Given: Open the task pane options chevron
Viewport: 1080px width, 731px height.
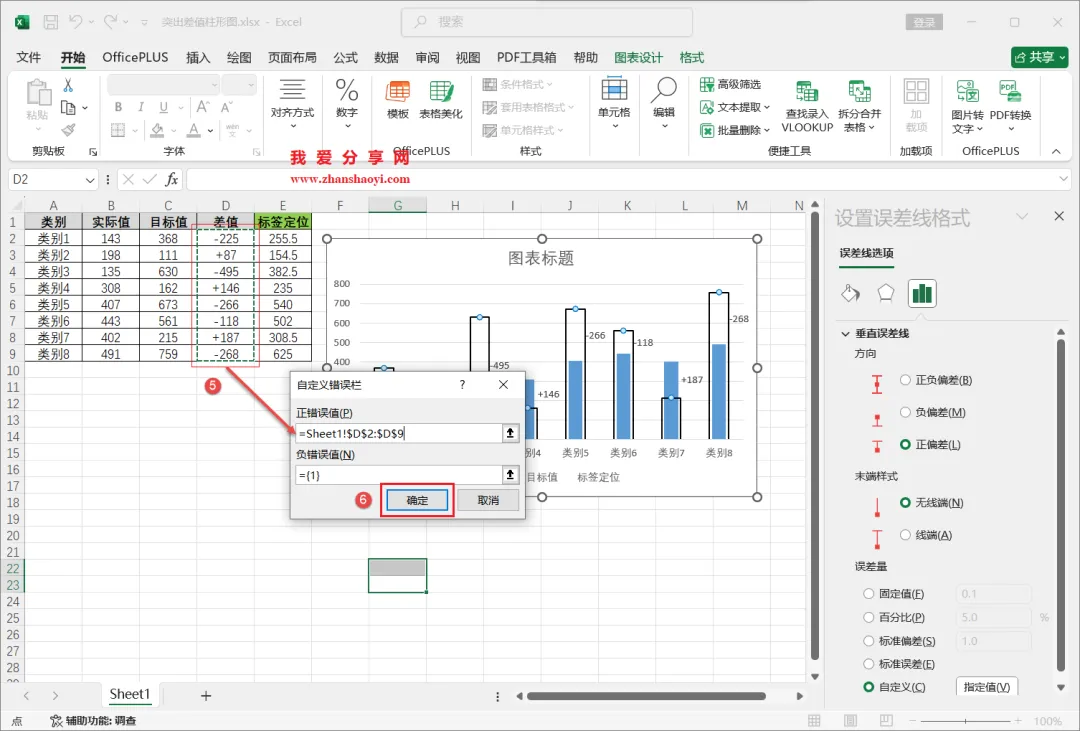Looking at the screenshot, I should (x=1022, y=216).
